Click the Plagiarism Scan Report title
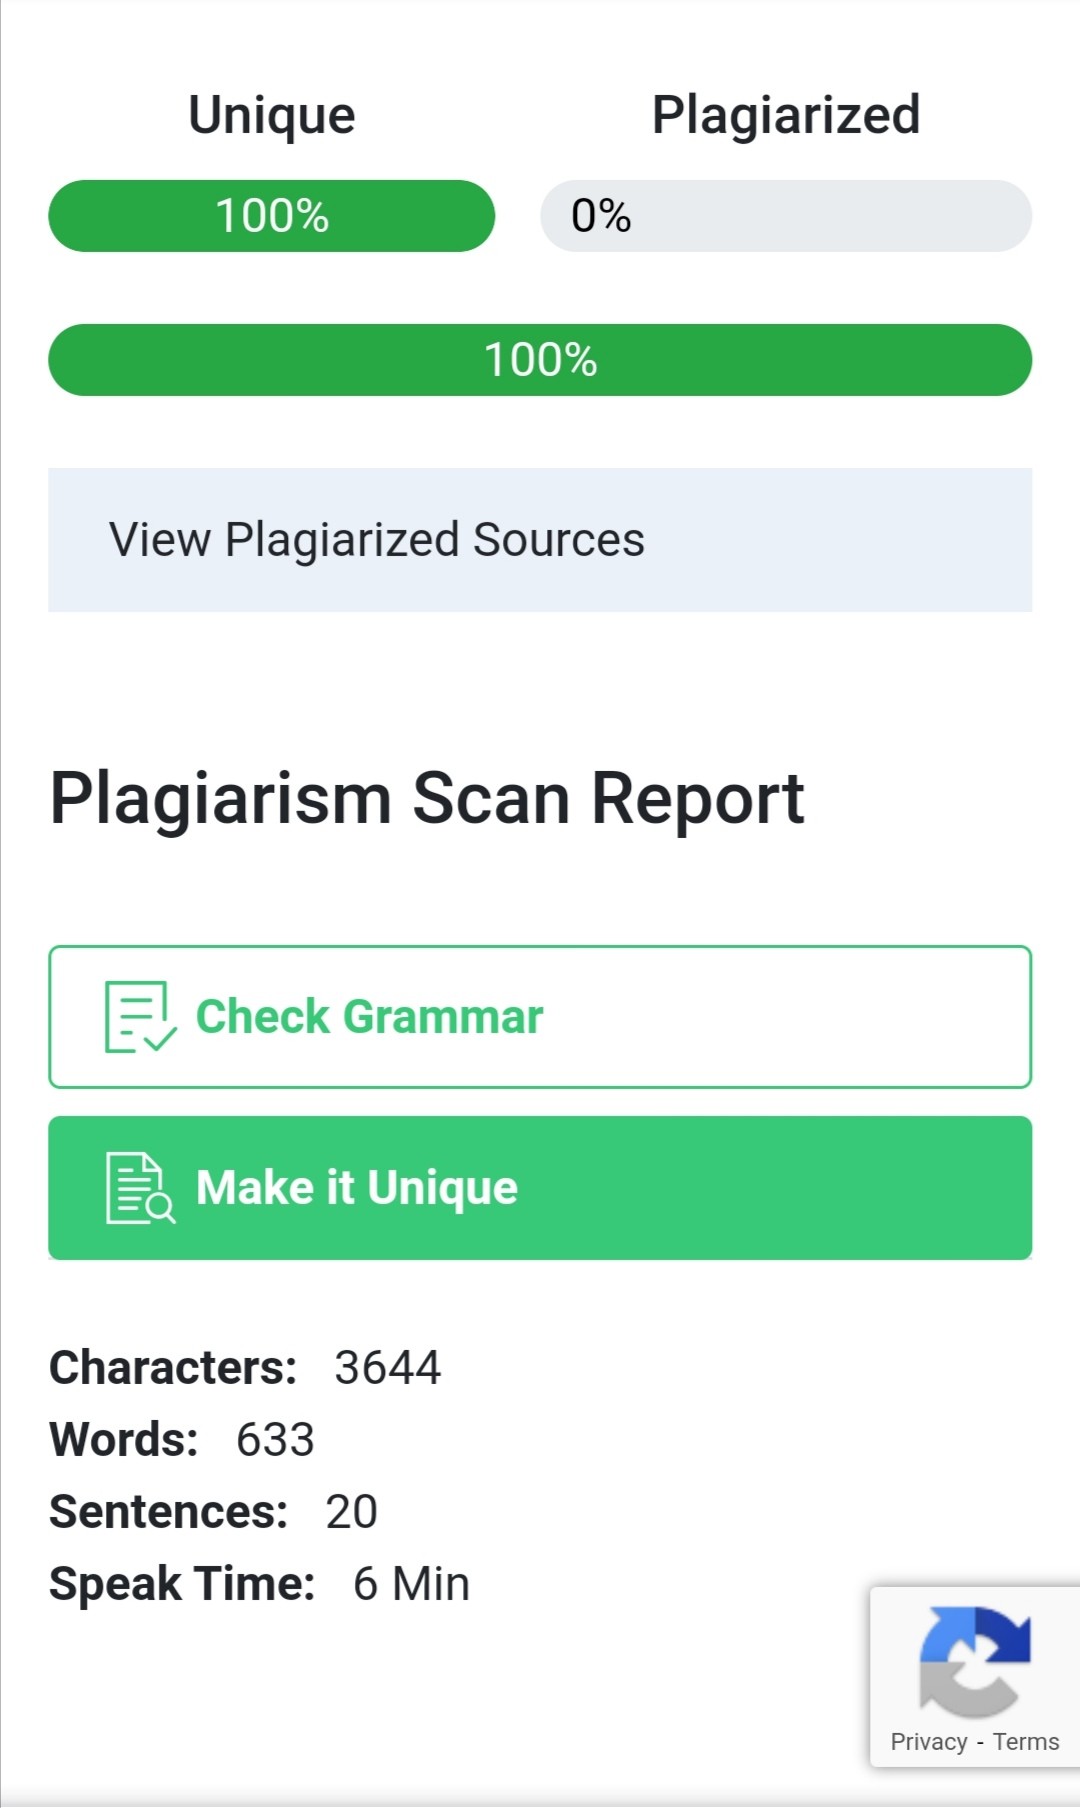The image size is (1080, 1808). point(427,799)
